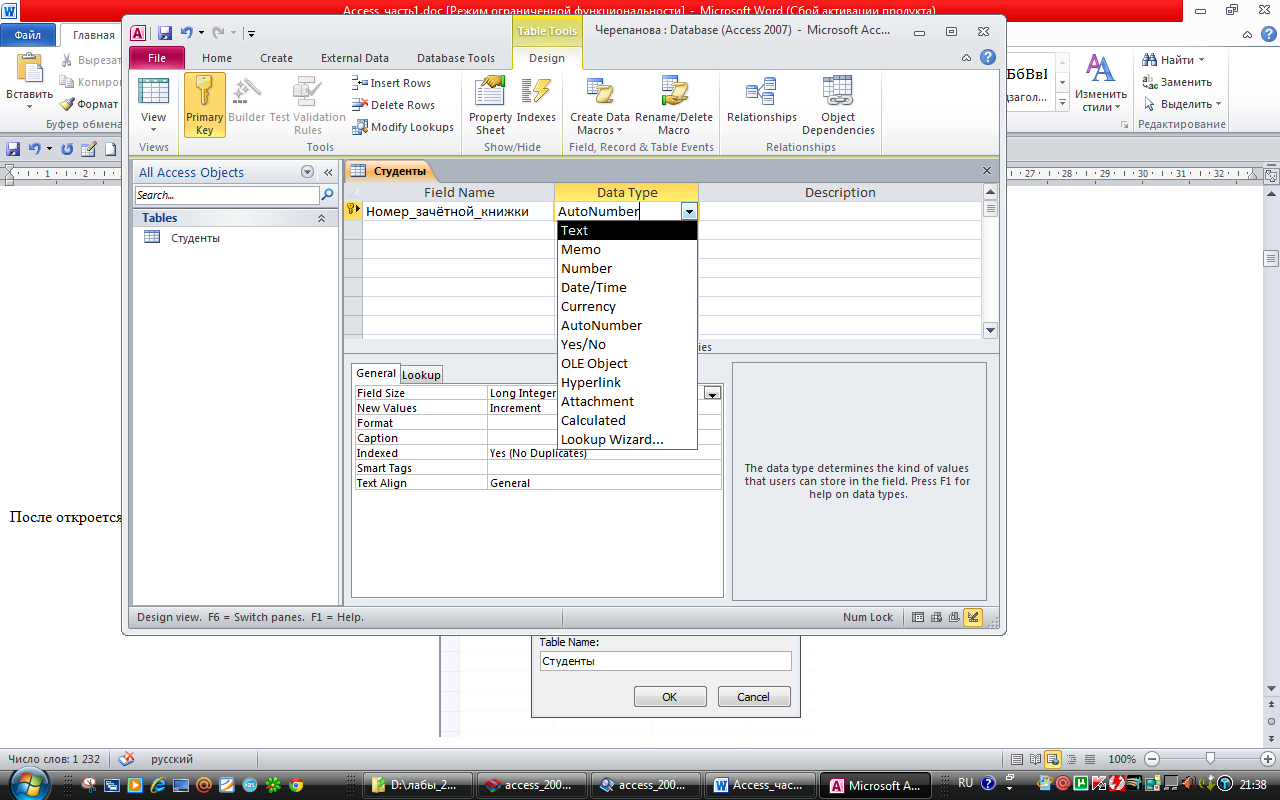Launch Lookup Wizard... option
Viewport: 1280px width, 800px height.
pyautogui.click(x=627, y=440)
